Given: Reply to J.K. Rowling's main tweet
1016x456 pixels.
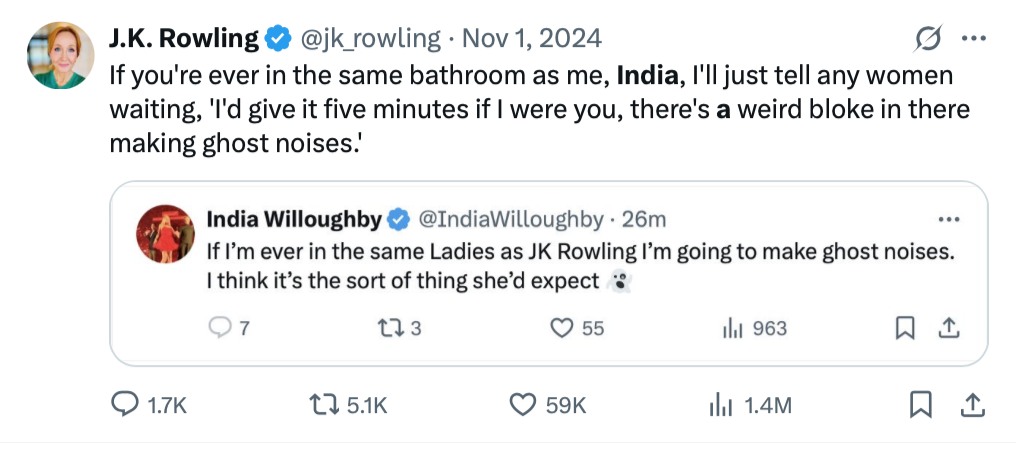Looking at the screenshot, I should point(124,404).
